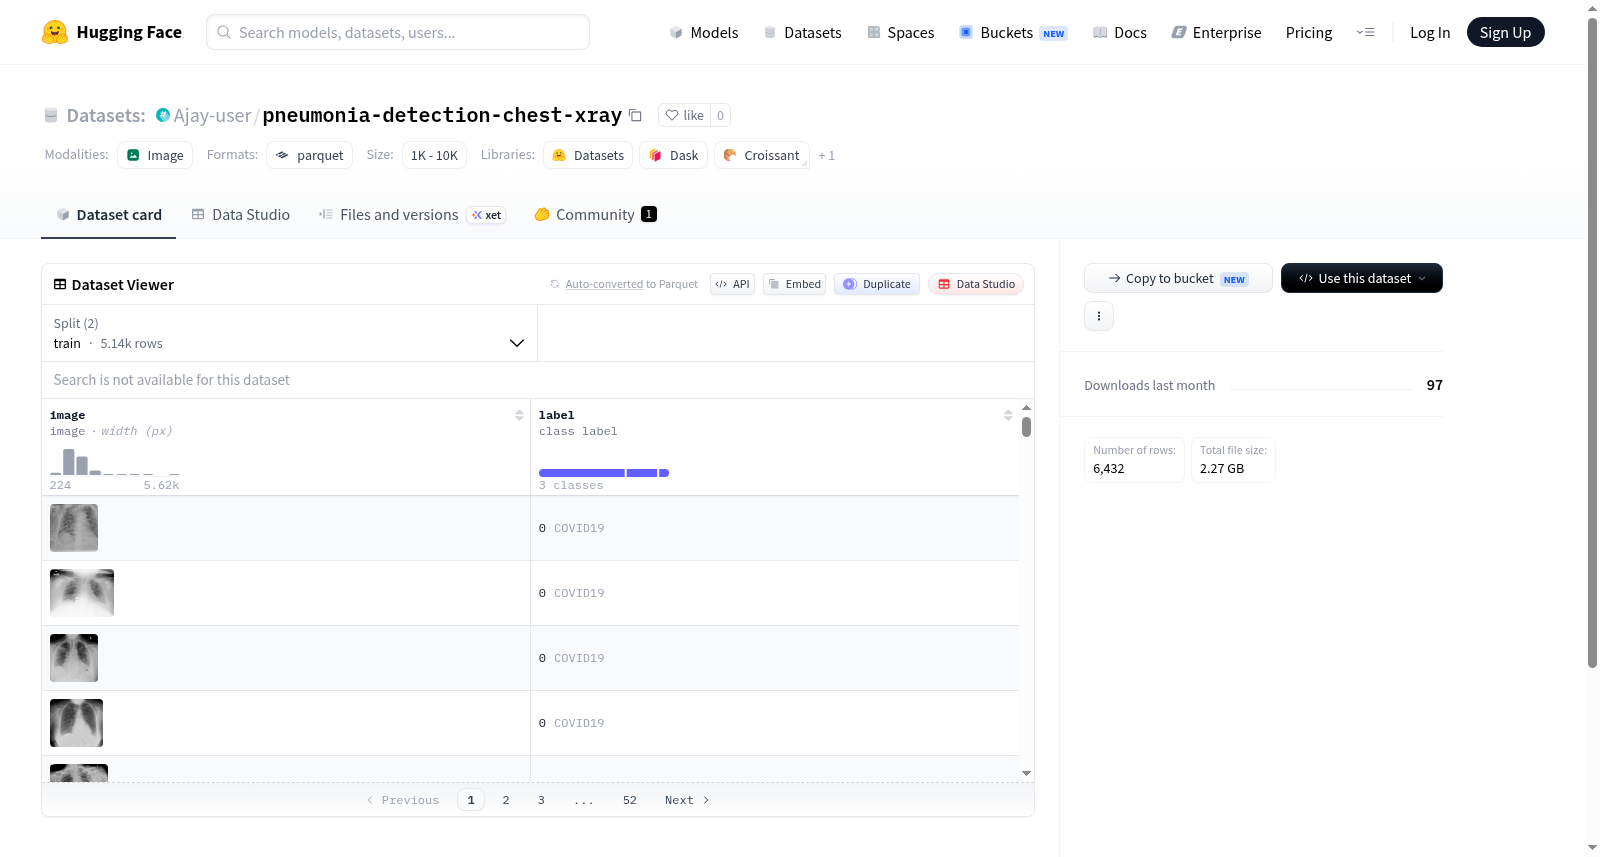
Task: Click the Datasets library tag
Action: [x=588, y=155]
